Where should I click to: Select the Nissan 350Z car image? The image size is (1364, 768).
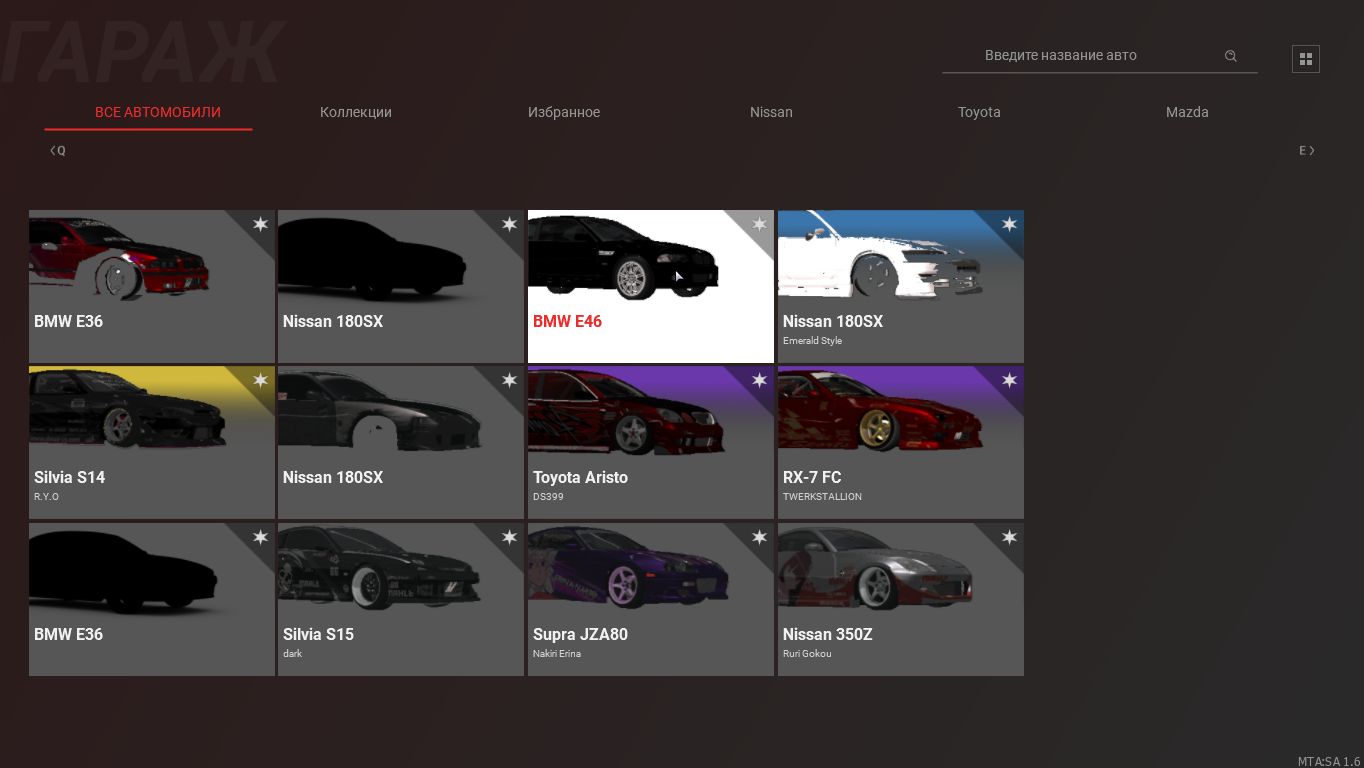coord(875,568)
